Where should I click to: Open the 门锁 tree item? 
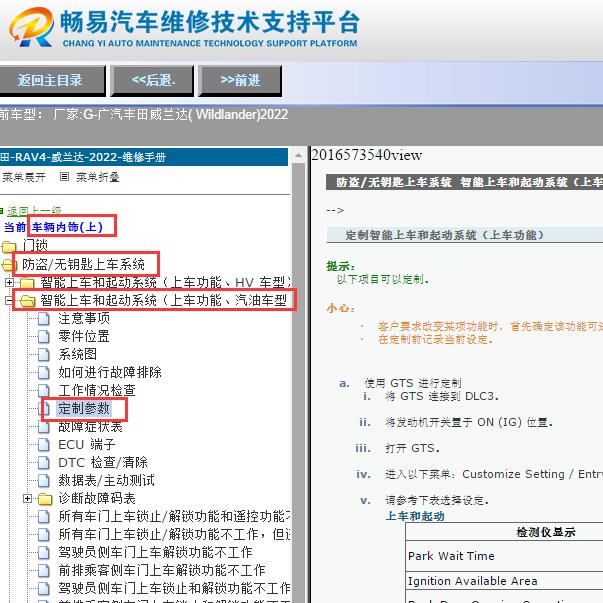coord(35,245)
